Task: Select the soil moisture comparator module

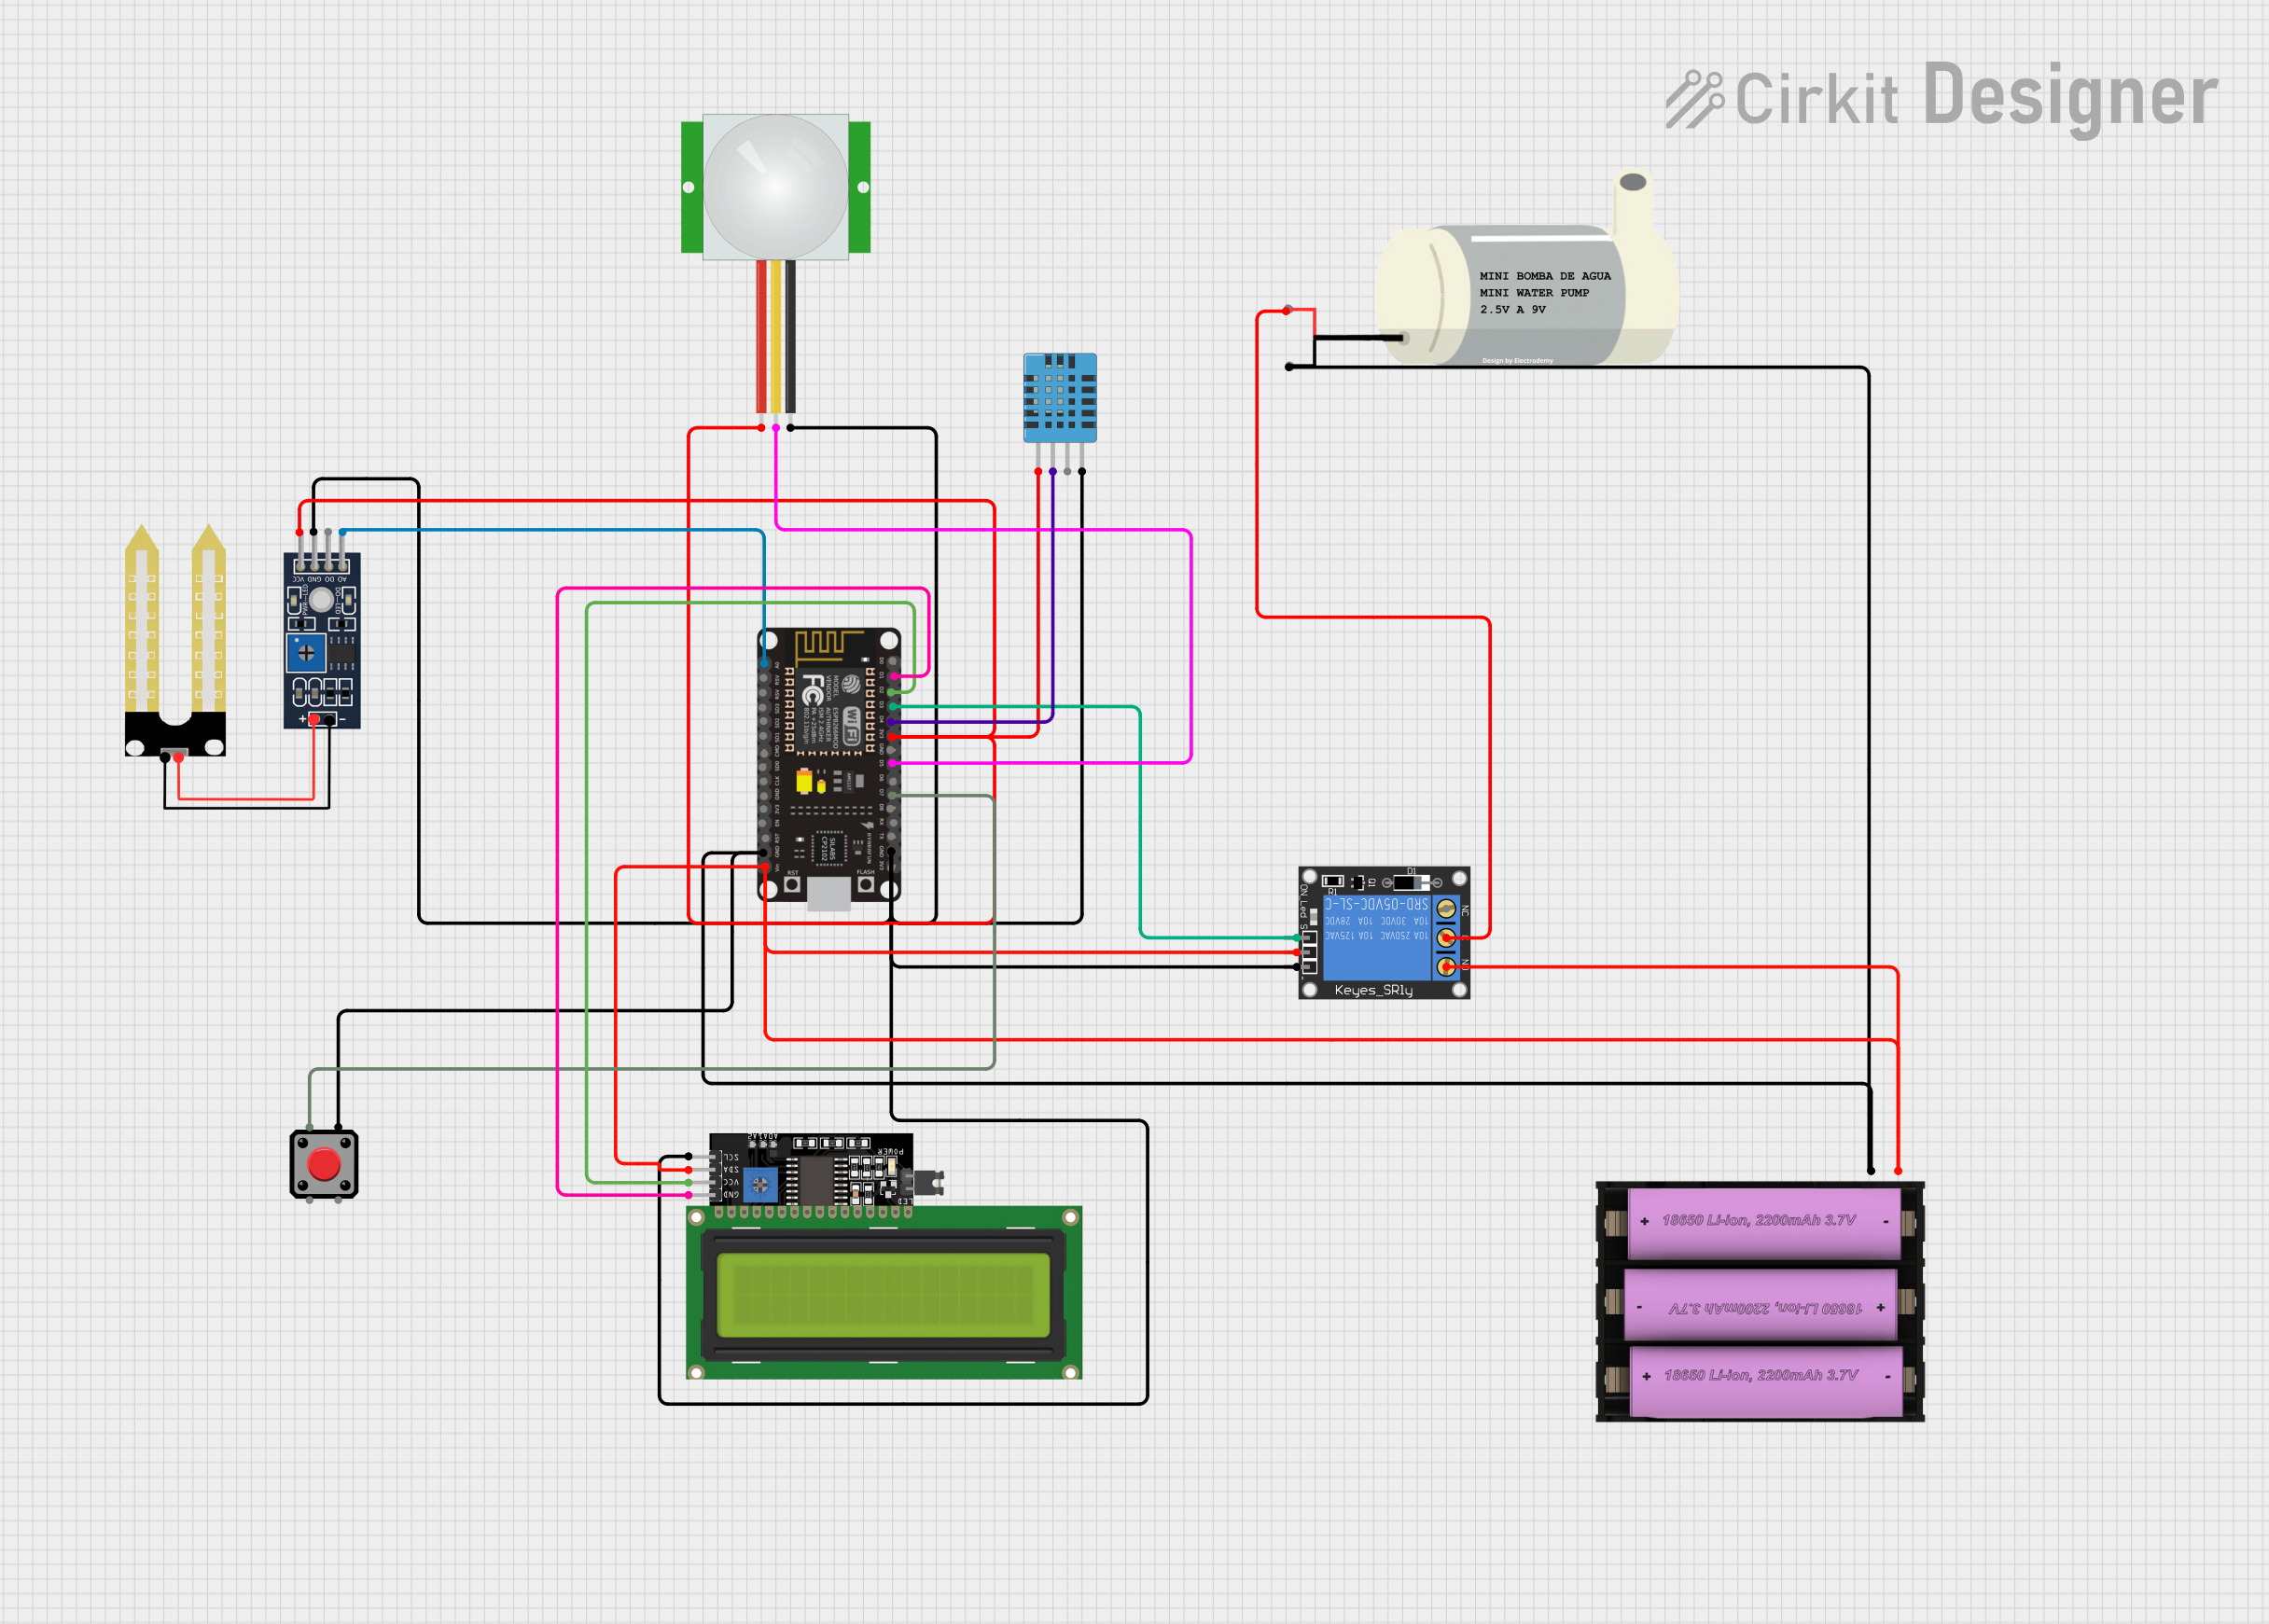Action: click(322, 640)
